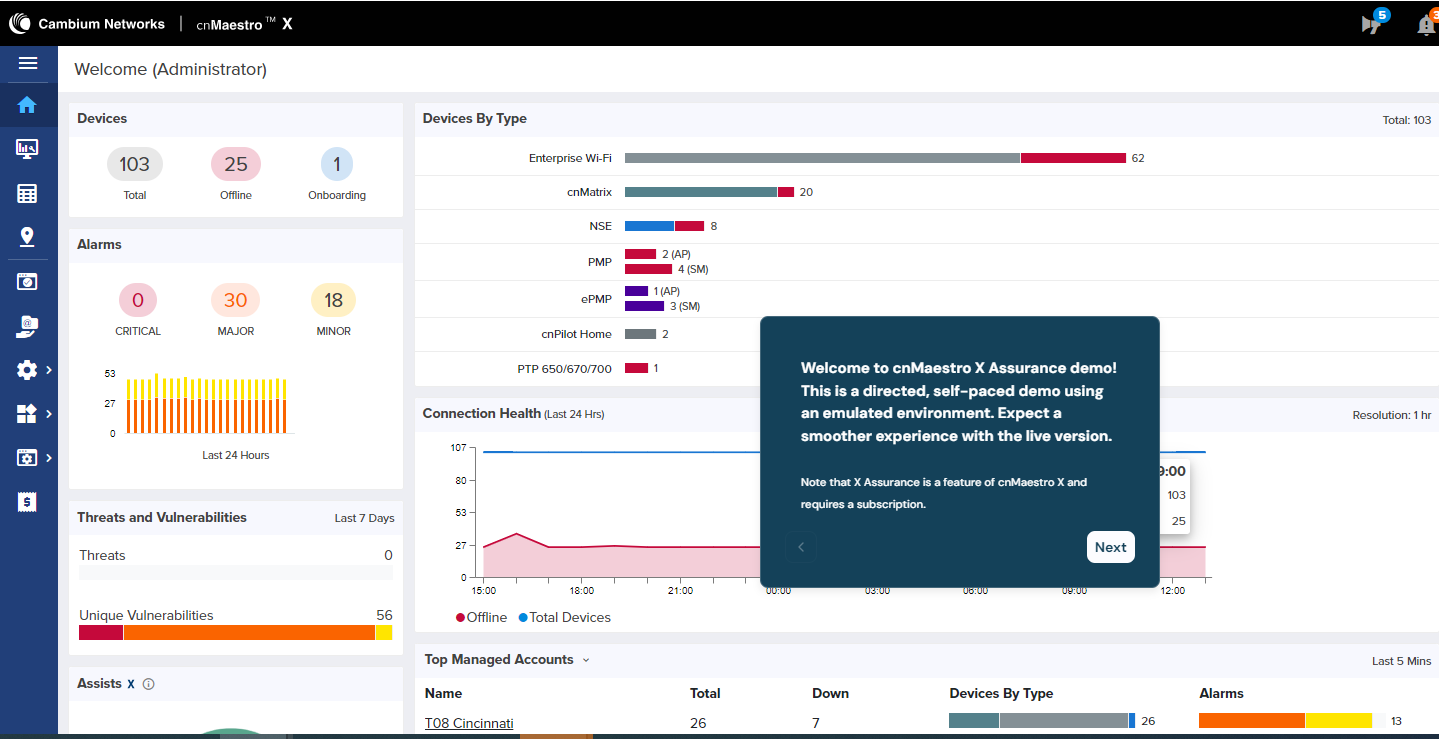Click the Unique Vulnerabilities orange bar segment
This screenshot has width=1439, height=739.
(x=249, y=633)
